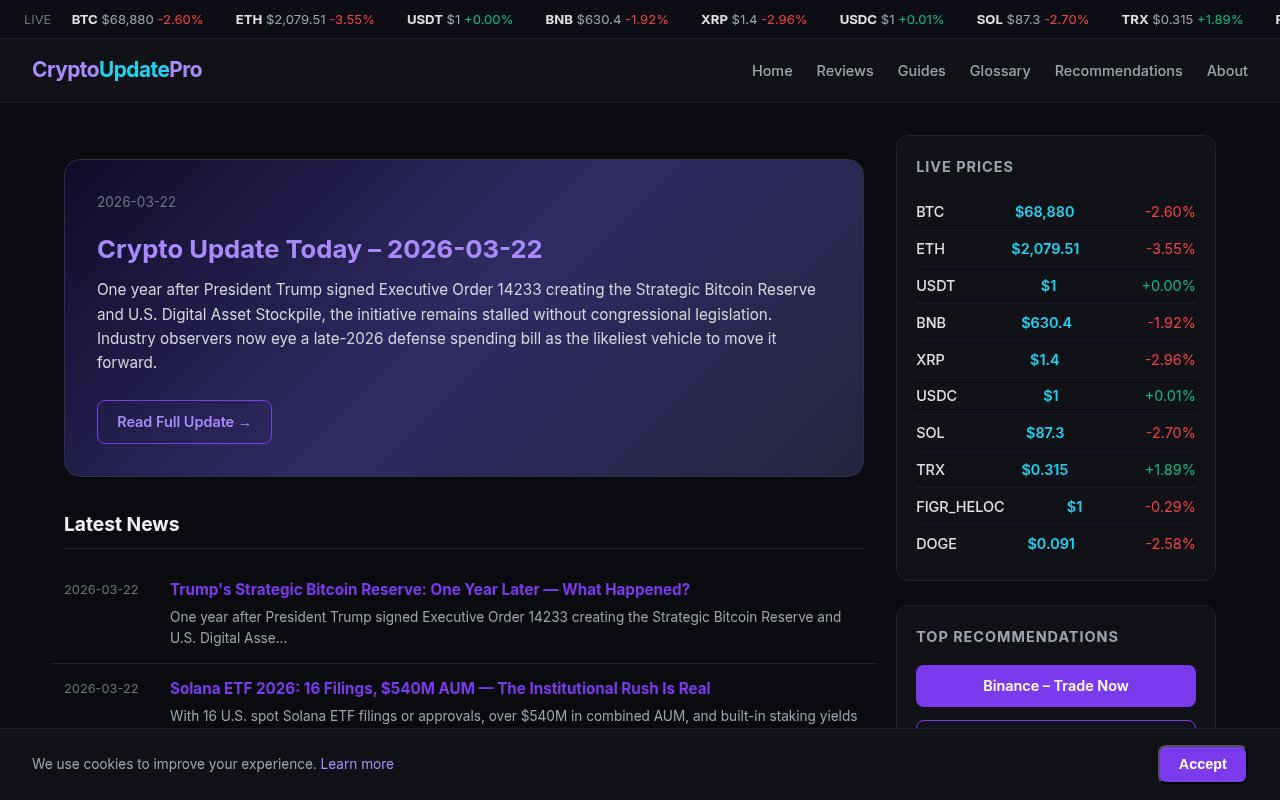Image resolution: width=1280 pixels, height=800 pixels.
Task: Open the Guides menu item
Action: [x=921, y=71]
